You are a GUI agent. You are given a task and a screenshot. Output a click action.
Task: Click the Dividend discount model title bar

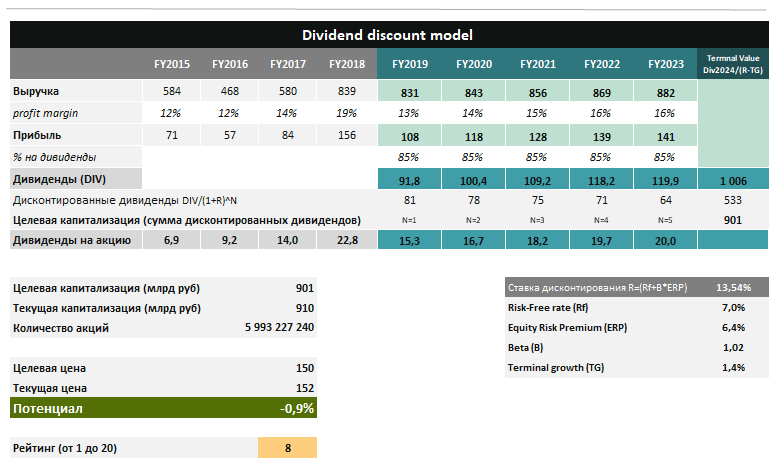point(388,35)
